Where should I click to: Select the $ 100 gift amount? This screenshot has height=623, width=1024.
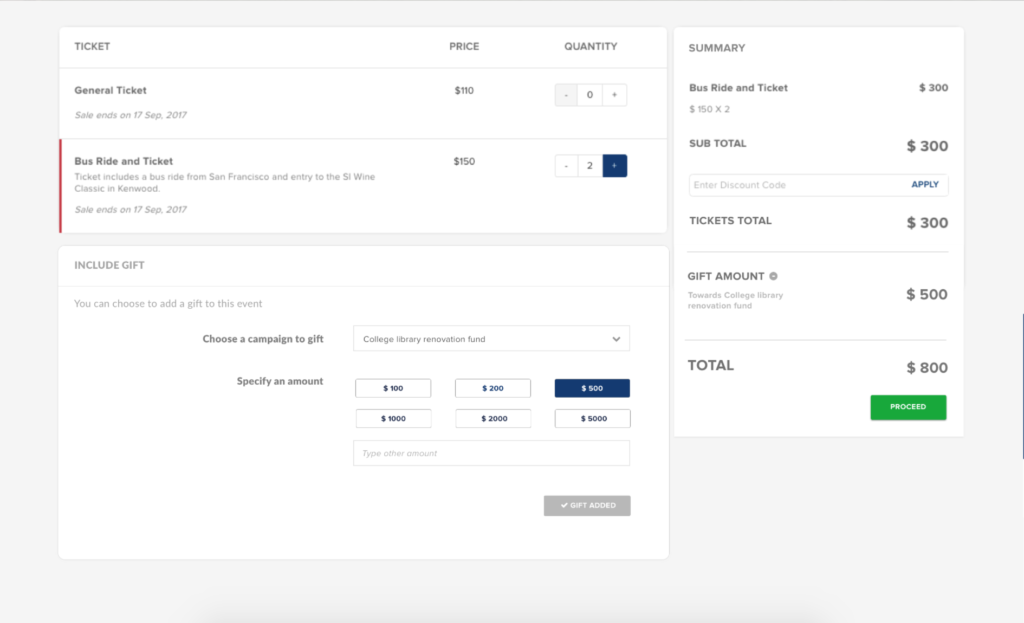tap(393, 388)
